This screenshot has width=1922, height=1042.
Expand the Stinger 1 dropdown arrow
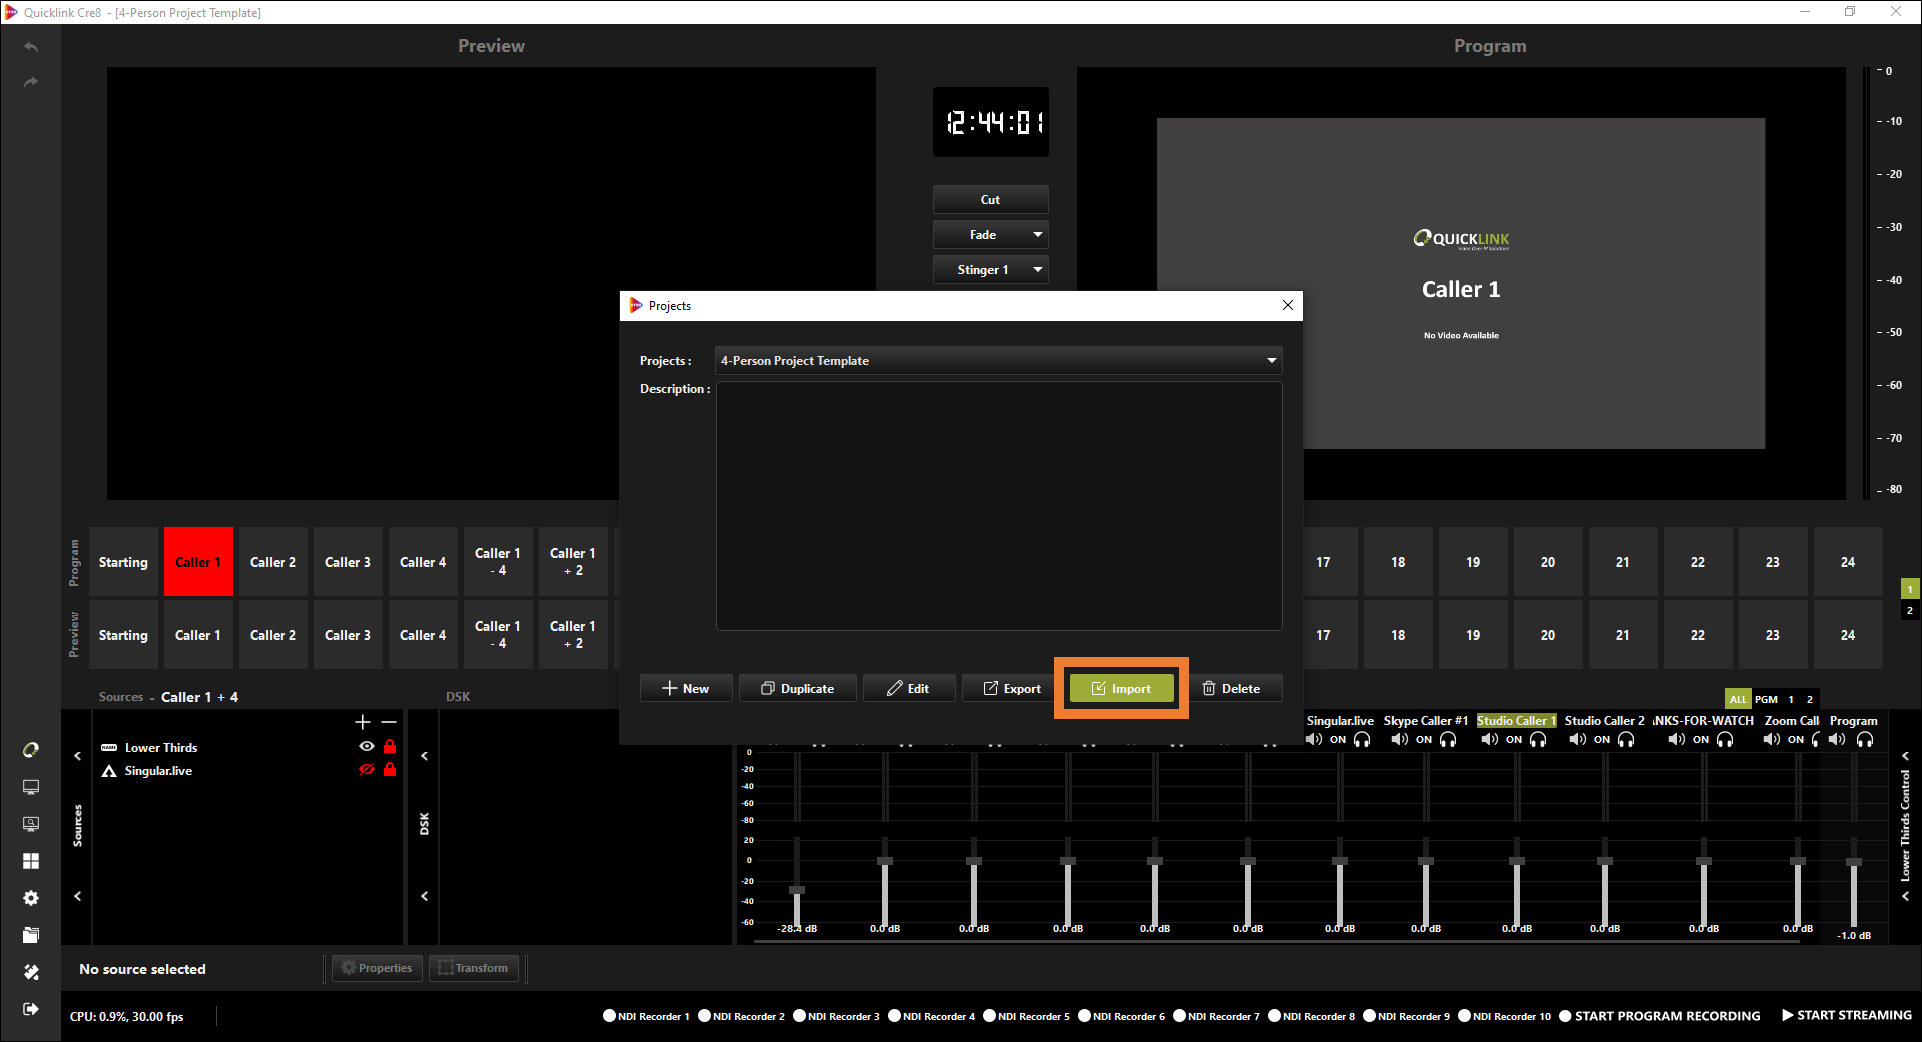coord(1038,270)
